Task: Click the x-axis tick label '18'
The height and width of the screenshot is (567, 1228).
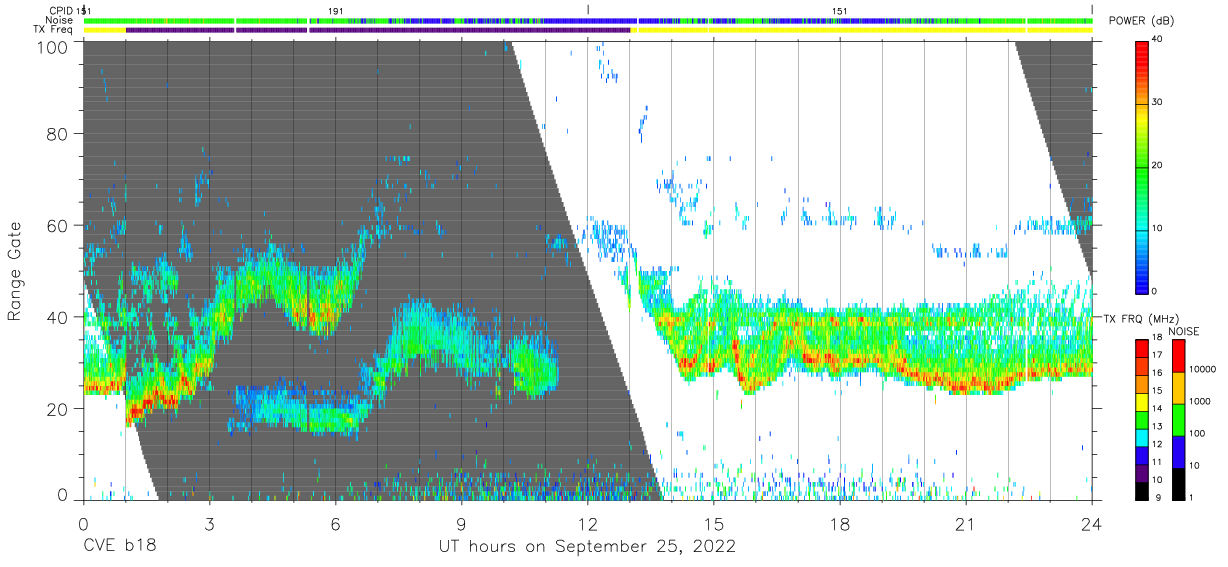Action: pos(840,523)
